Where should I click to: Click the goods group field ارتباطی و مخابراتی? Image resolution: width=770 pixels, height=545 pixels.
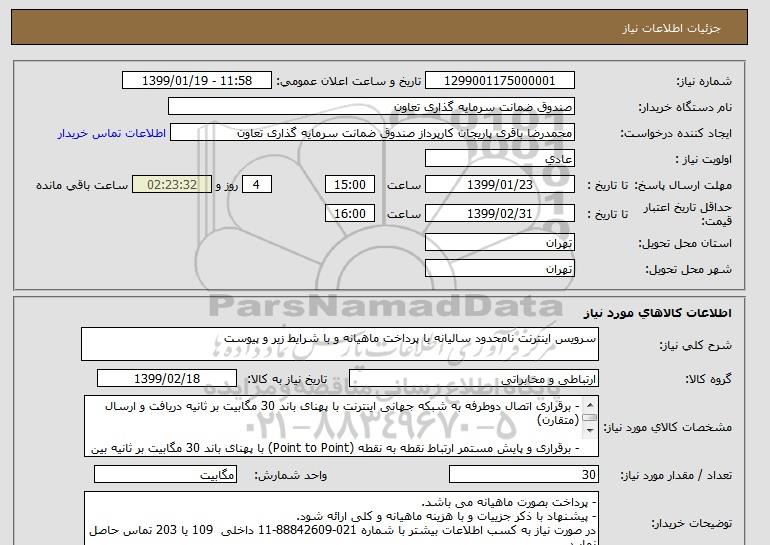(x=473, y=379)
